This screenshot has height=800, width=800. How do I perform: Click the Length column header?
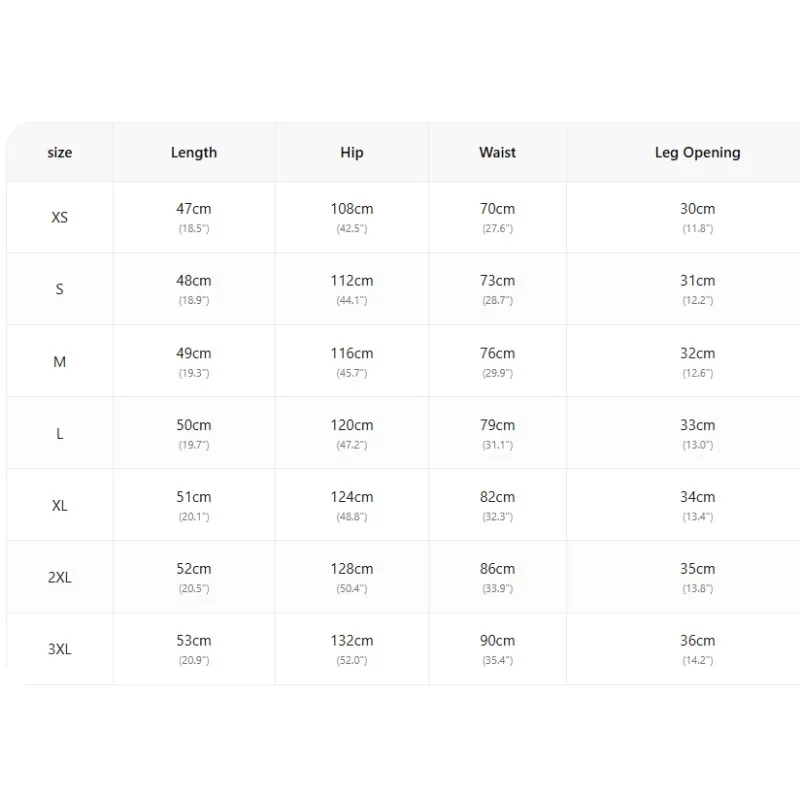[194, 153]
